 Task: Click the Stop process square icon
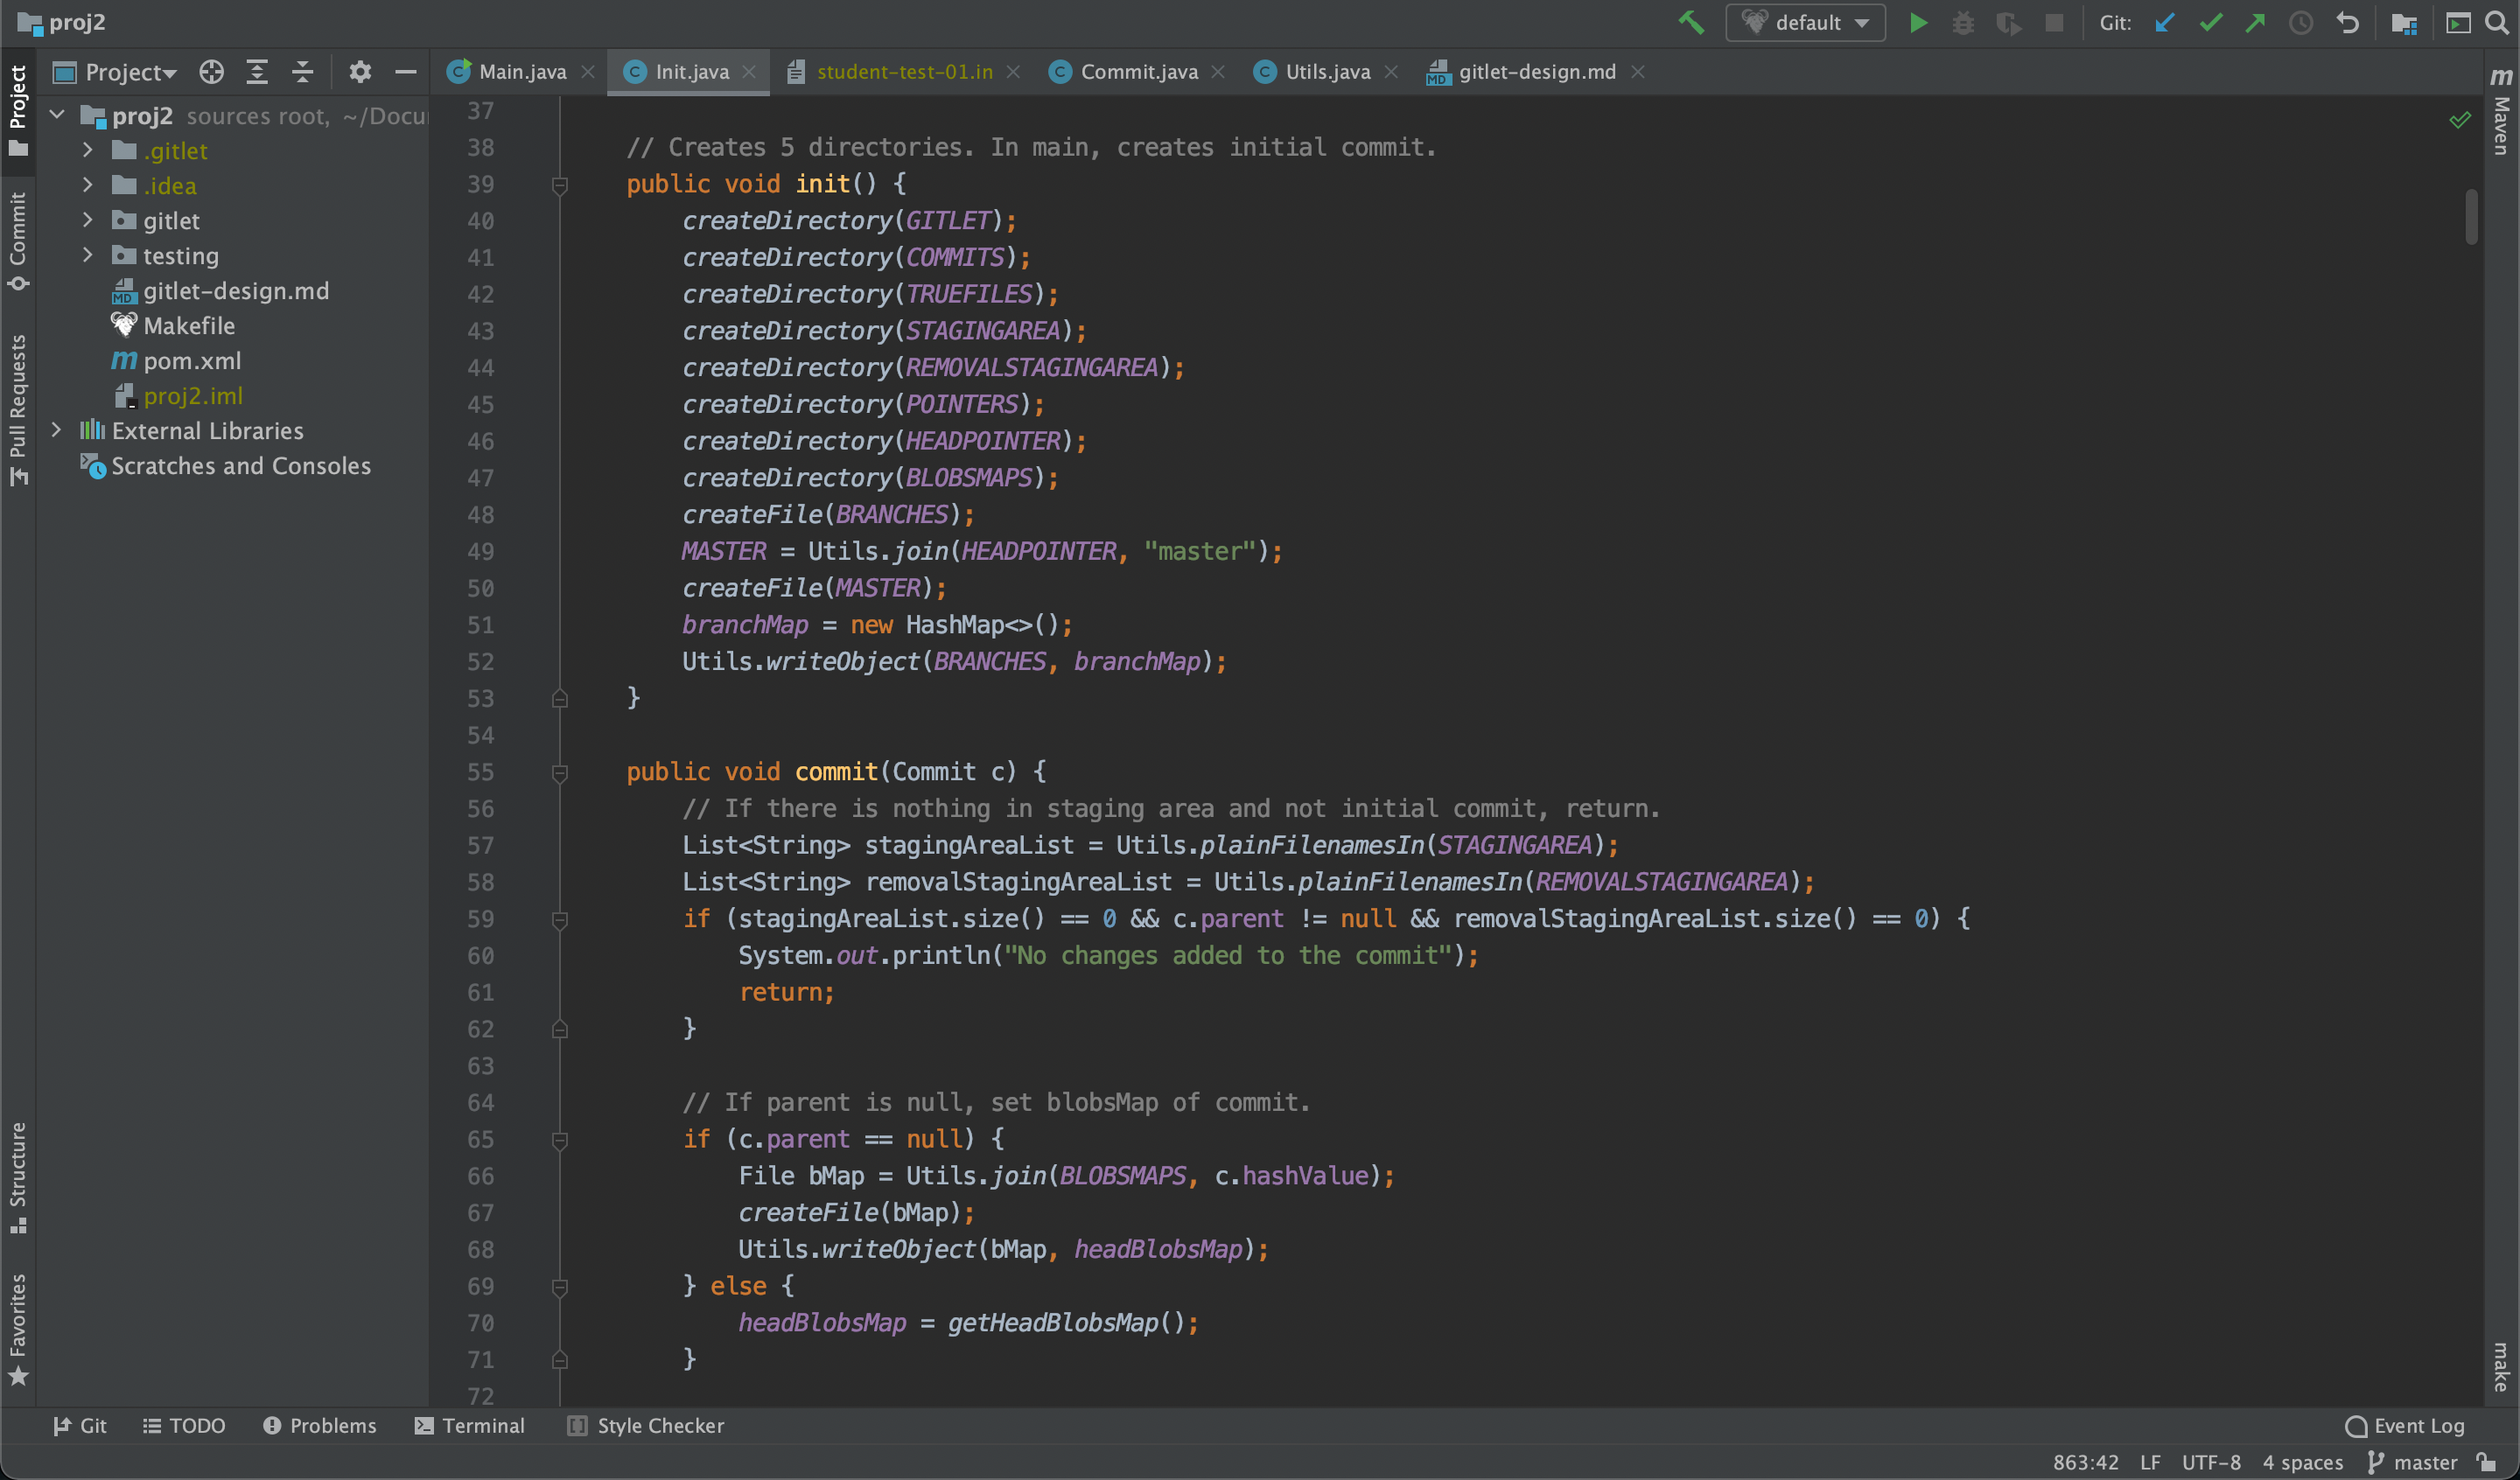coord(2054,22)
